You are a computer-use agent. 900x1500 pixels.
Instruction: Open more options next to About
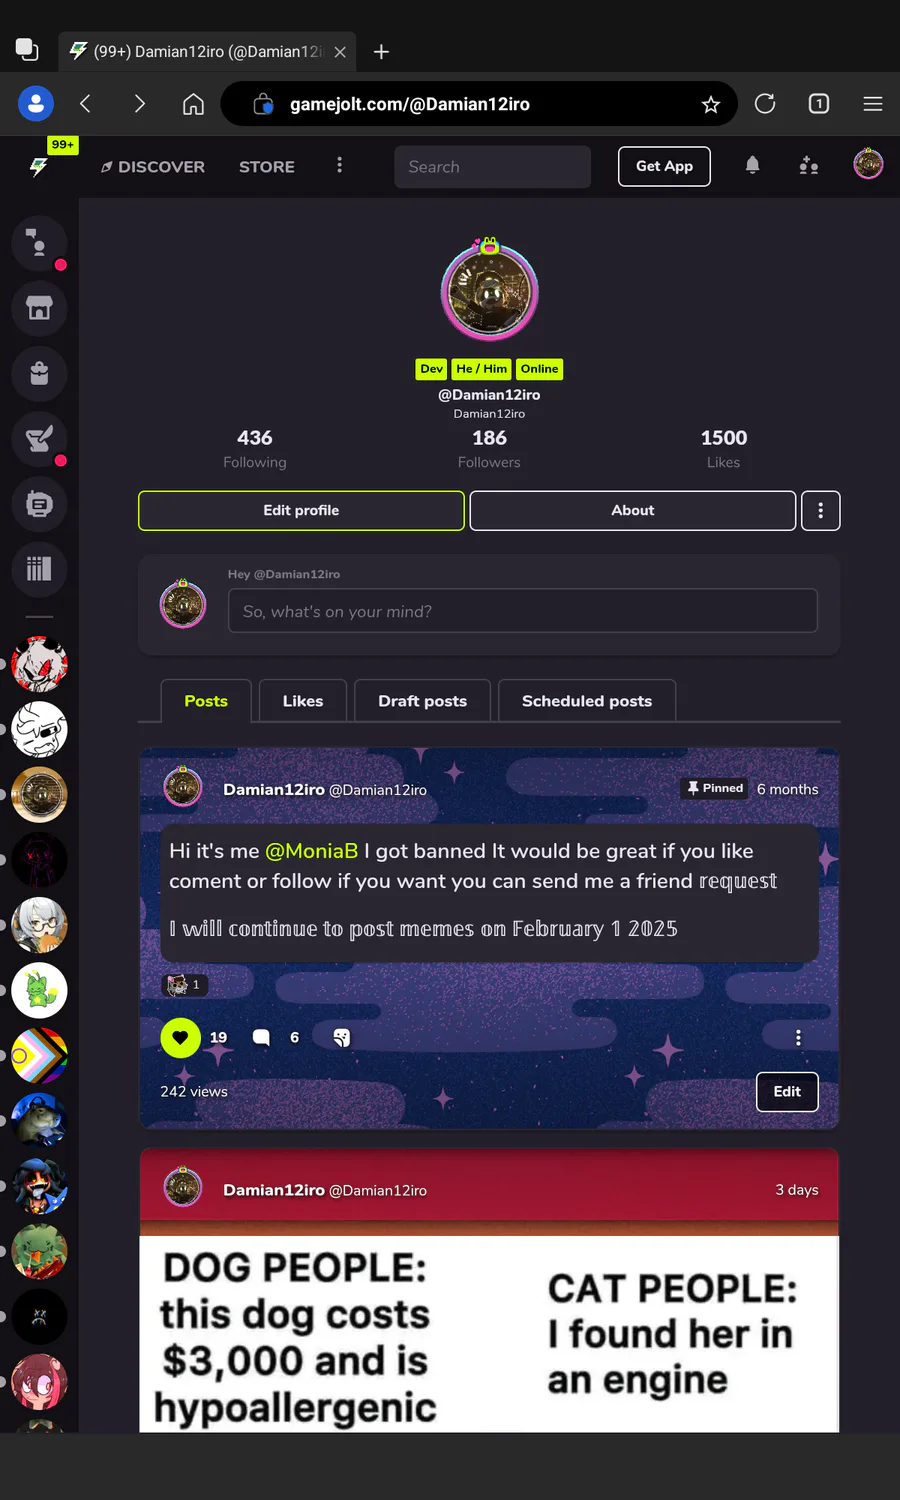[x=820, y=510]
